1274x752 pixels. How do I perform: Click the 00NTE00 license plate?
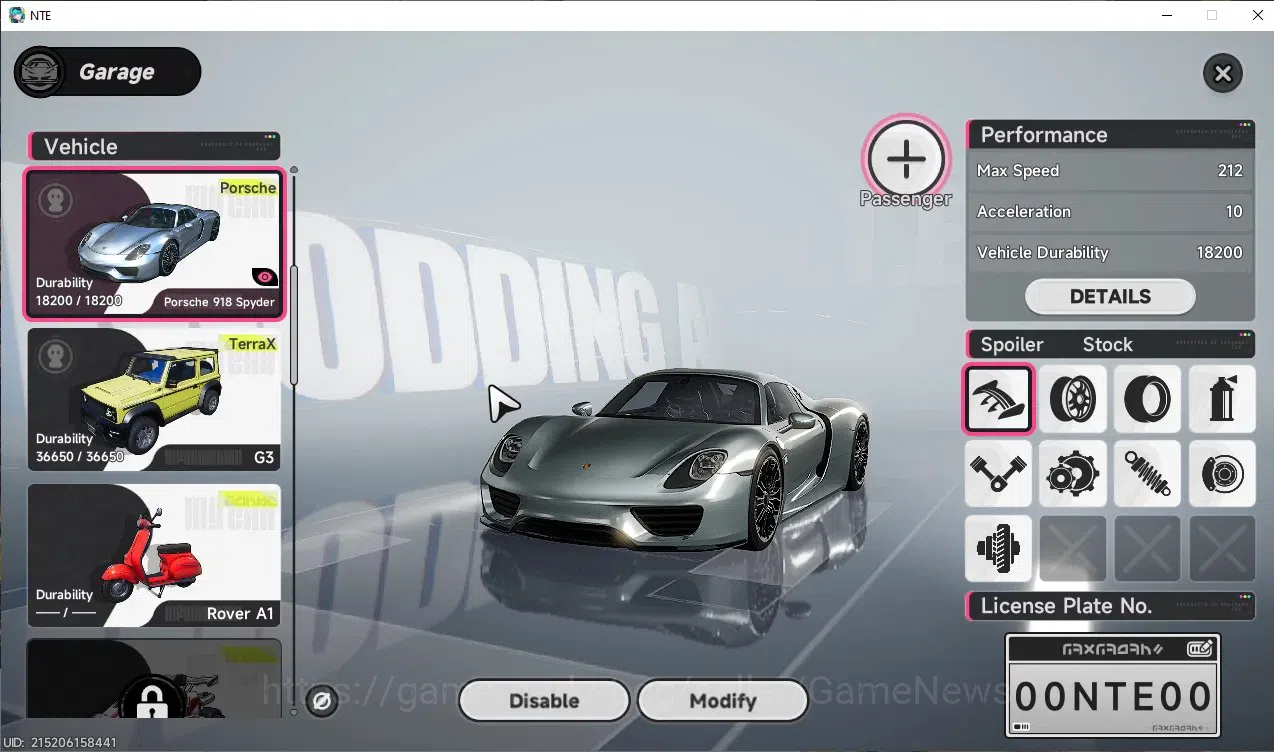1111,696
